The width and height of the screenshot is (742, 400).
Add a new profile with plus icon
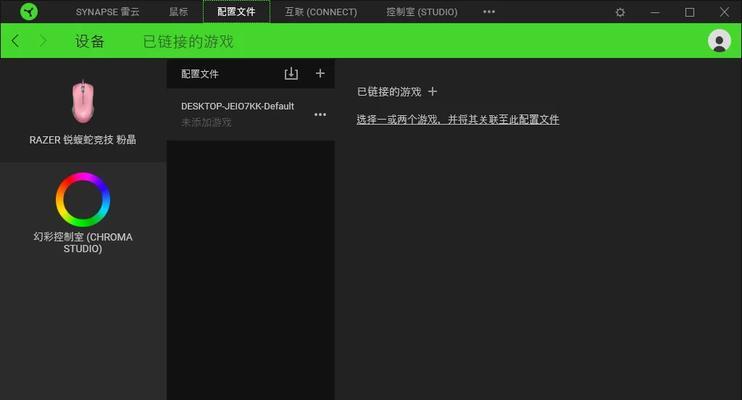coord(320,73)
